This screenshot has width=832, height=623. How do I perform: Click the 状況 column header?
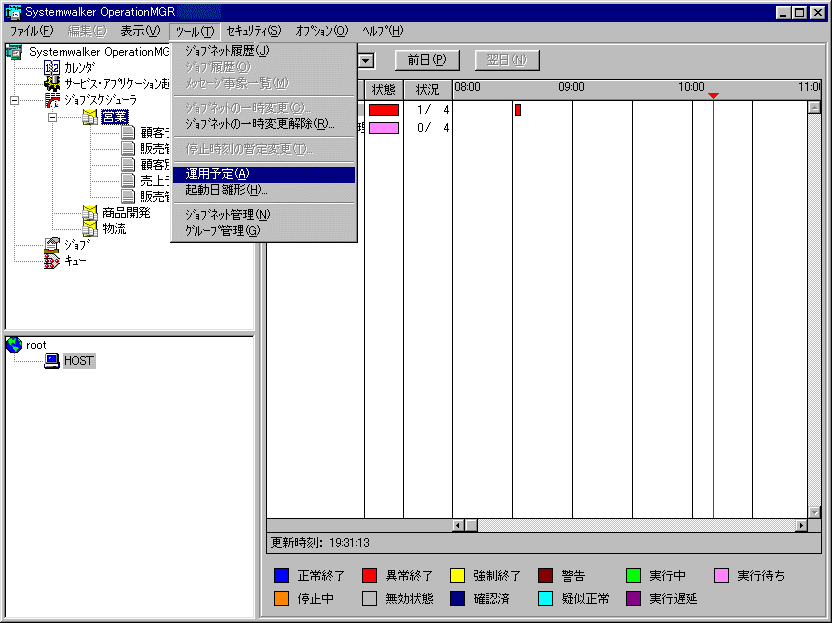tap(428, 90)
